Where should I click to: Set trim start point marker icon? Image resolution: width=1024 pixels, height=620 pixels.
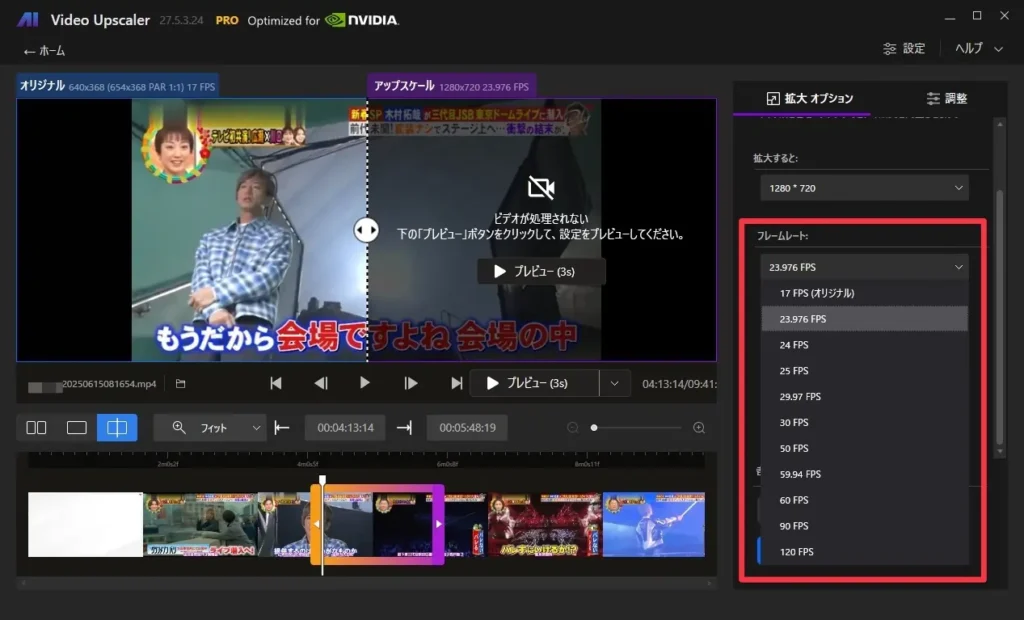tap(282, 428)
